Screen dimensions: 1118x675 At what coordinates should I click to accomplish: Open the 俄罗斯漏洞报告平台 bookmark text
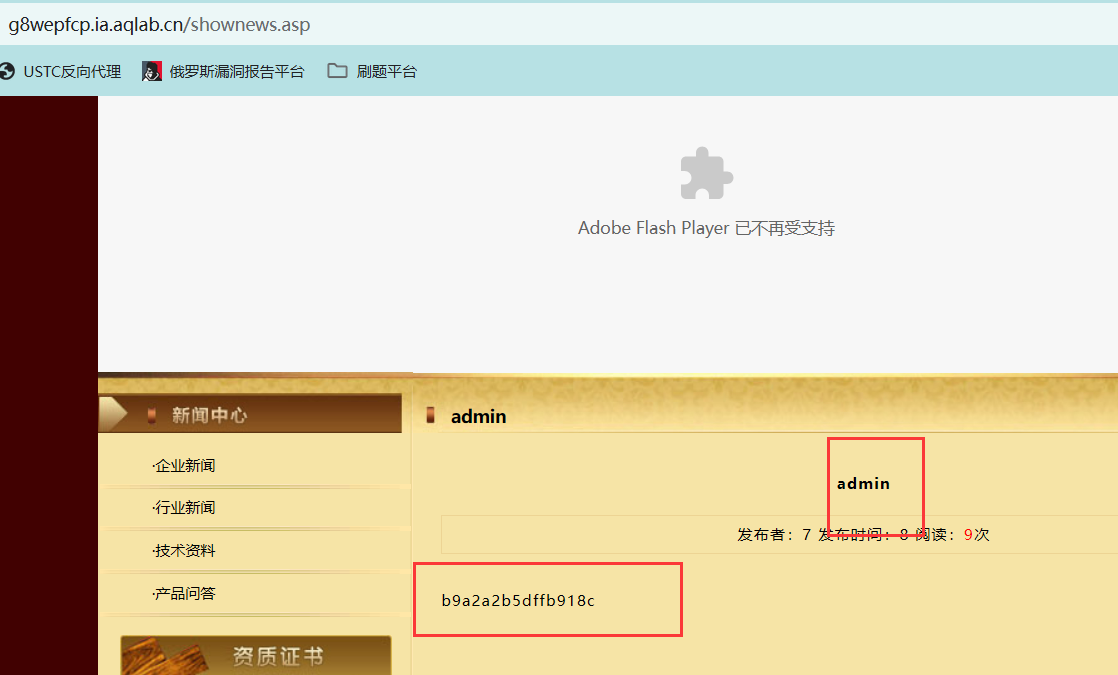236,71
